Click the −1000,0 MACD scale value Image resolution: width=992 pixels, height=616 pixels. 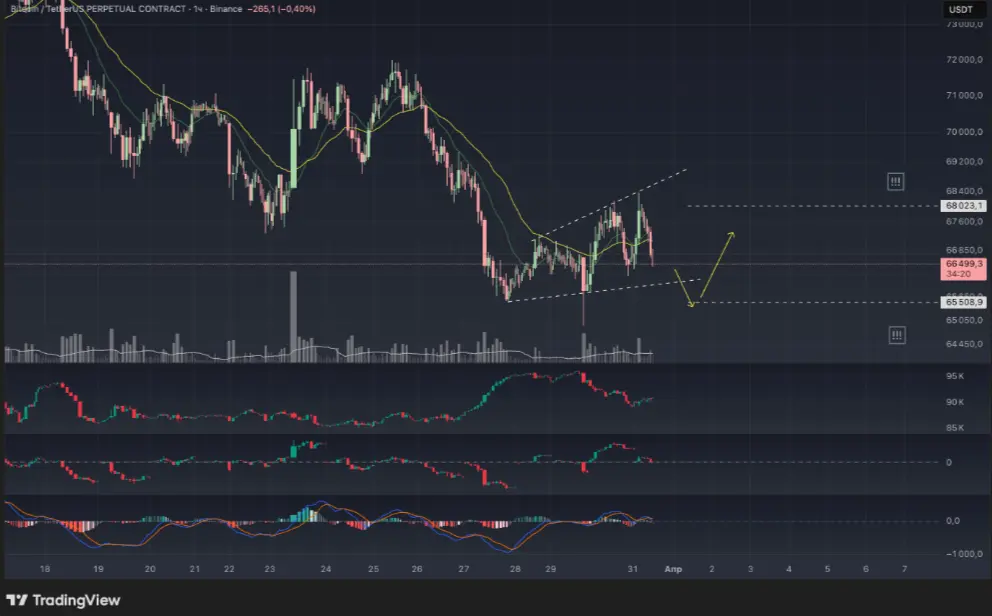[x=964, y=553]
